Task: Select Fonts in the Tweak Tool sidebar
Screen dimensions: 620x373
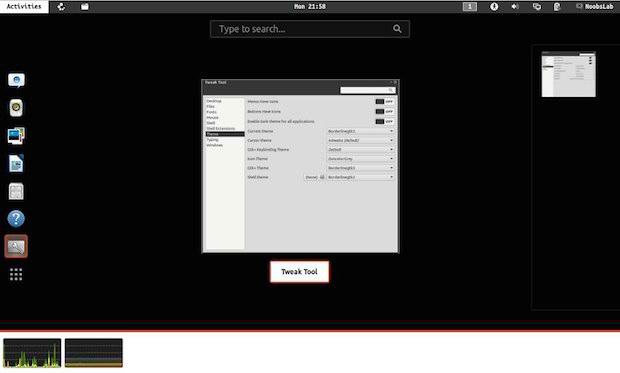Action: coord(212,112)
